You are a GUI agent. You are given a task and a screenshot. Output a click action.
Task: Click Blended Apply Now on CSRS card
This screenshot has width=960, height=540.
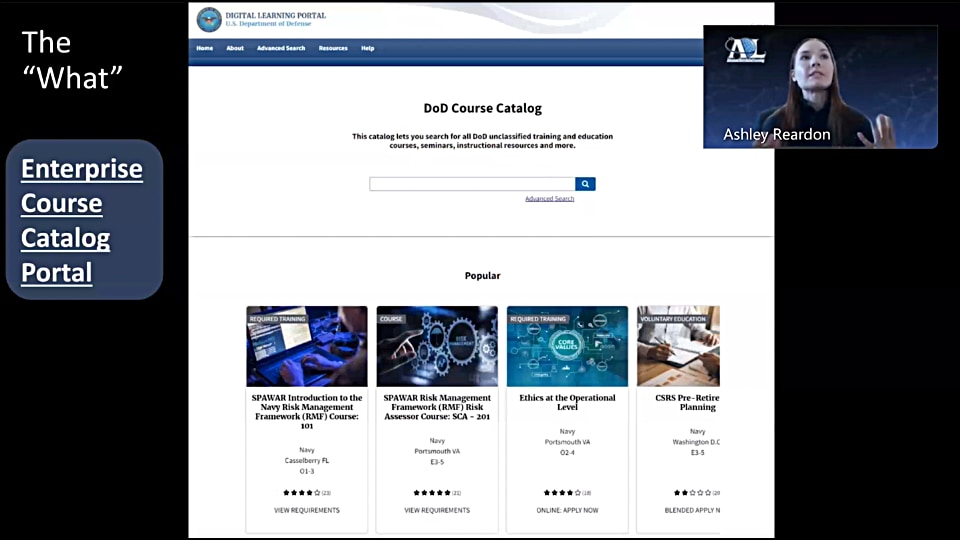(692, 510)
